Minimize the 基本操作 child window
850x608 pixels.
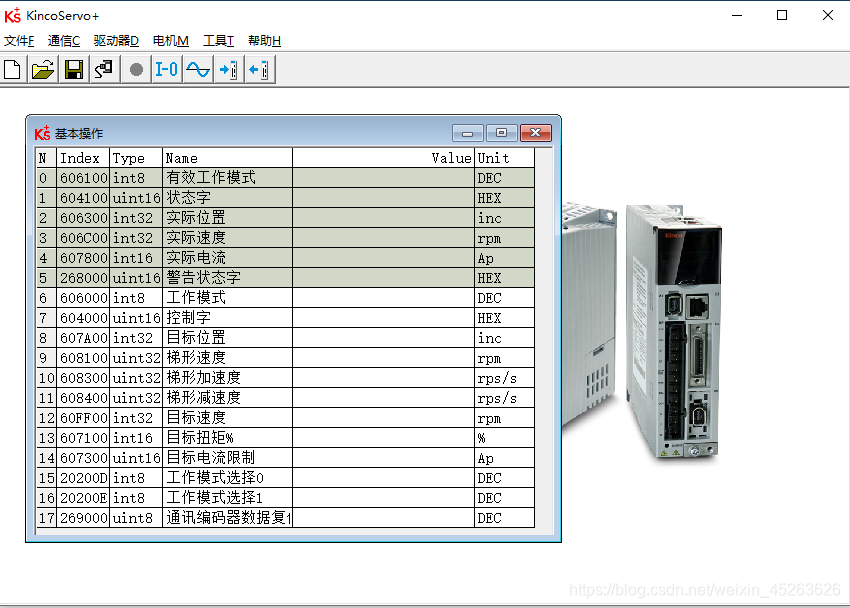pyautogui.click(x=468, y=133)
